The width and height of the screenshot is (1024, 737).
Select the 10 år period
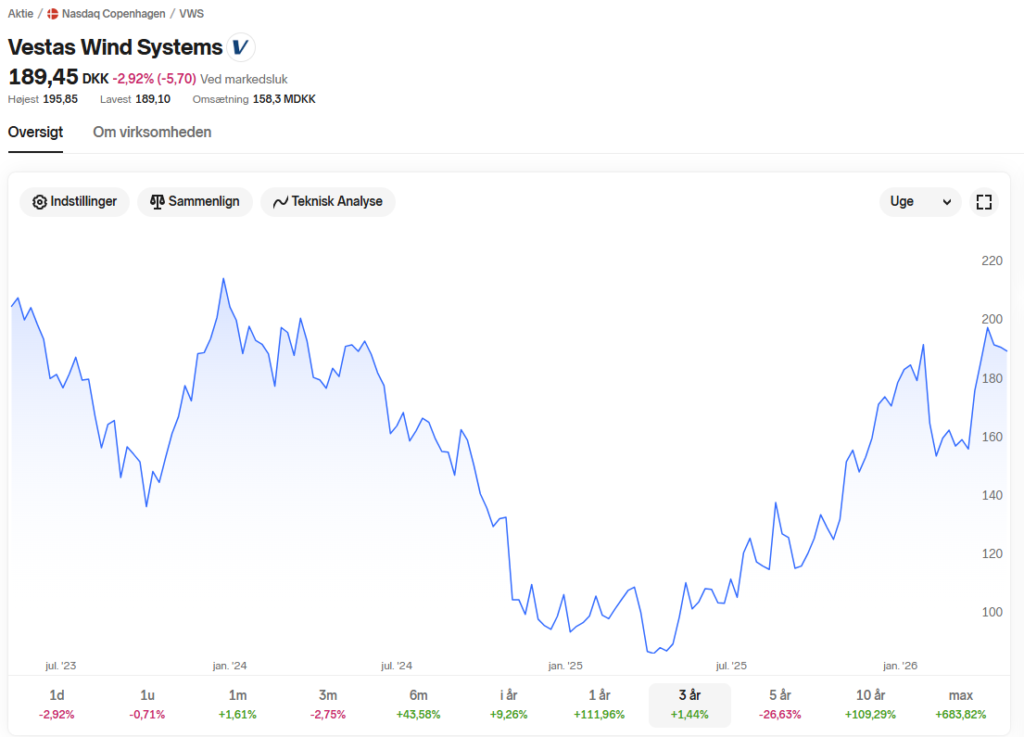tap(871, 704)
